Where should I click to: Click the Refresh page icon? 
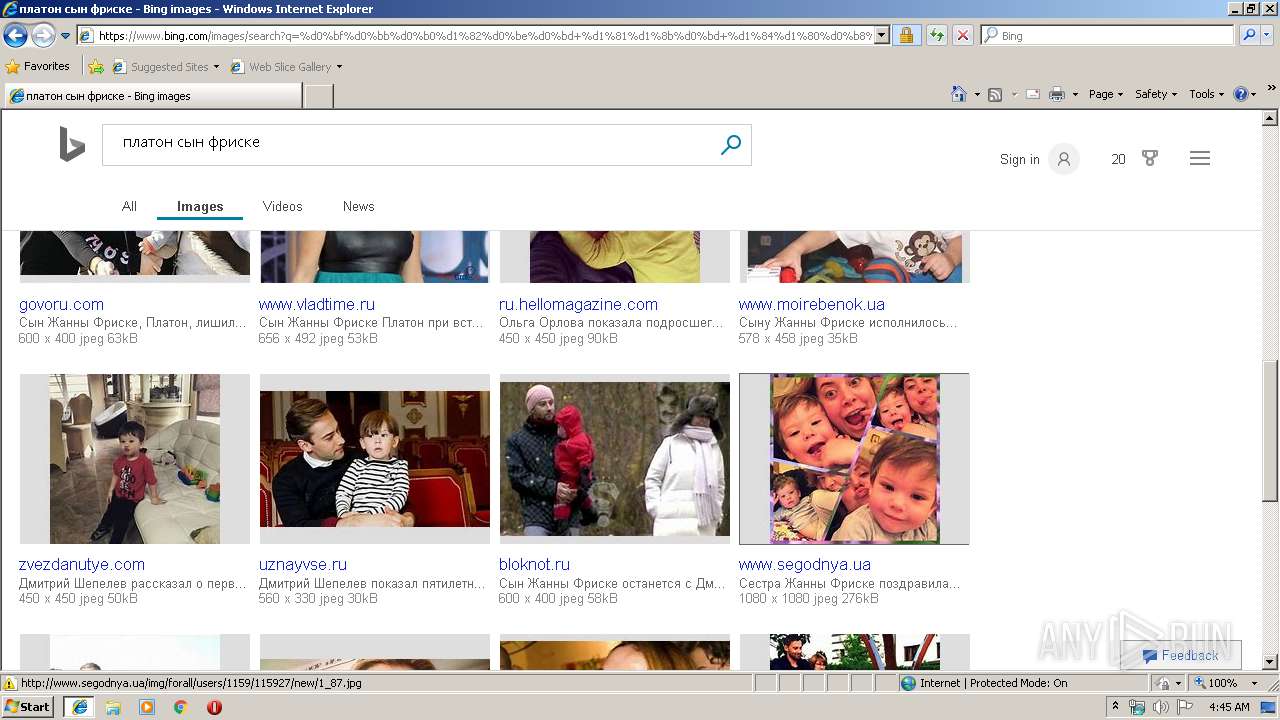[x=936, y=35]
